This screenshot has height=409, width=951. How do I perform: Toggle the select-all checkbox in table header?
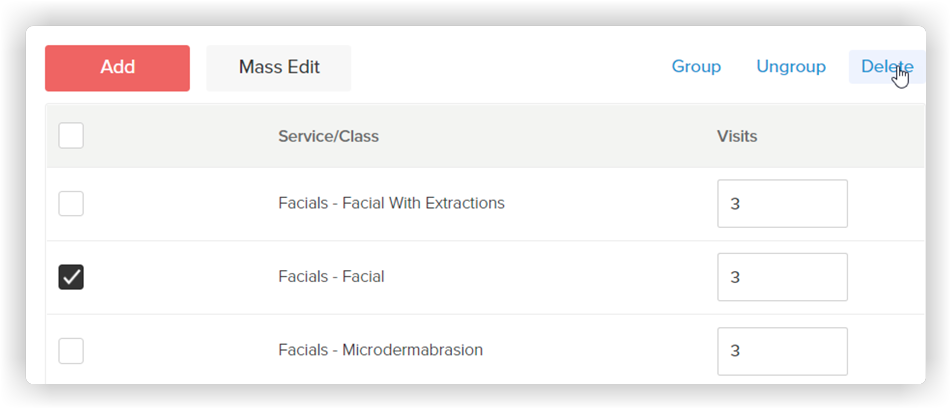click(x=71, y=136)
